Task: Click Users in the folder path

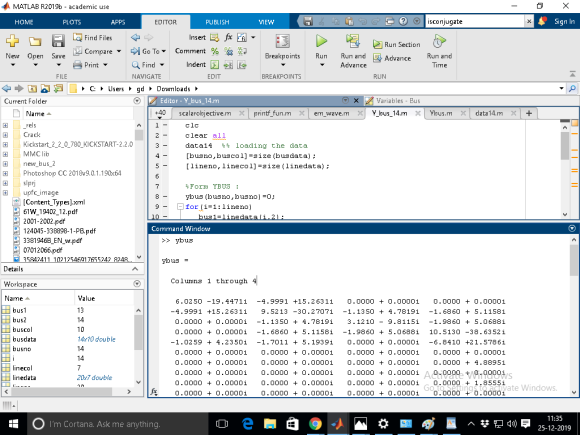Action: [x=116, y=89]
